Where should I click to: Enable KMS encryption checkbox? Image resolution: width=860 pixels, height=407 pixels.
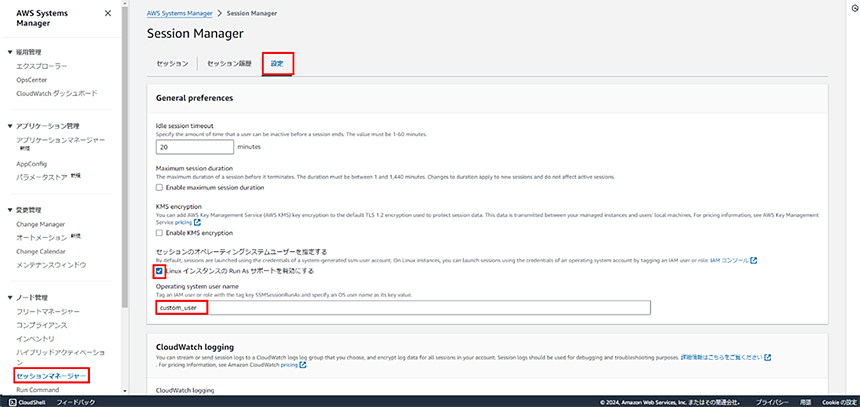tap(160, 233)
